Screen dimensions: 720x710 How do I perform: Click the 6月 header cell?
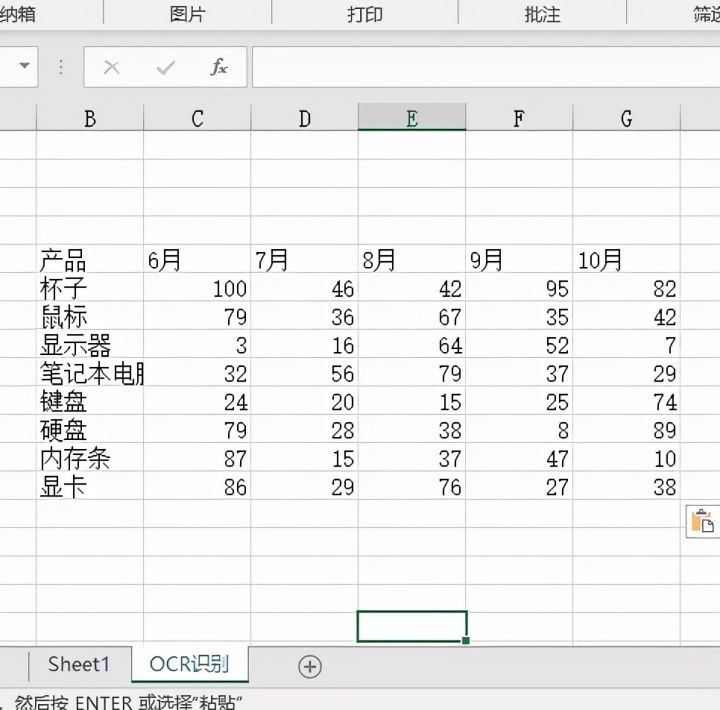197,259
